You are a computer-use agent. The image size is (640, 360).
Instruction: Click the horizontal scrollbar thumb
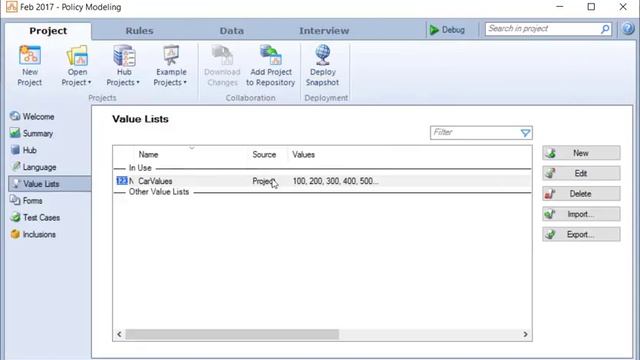[x=232, y=334]
